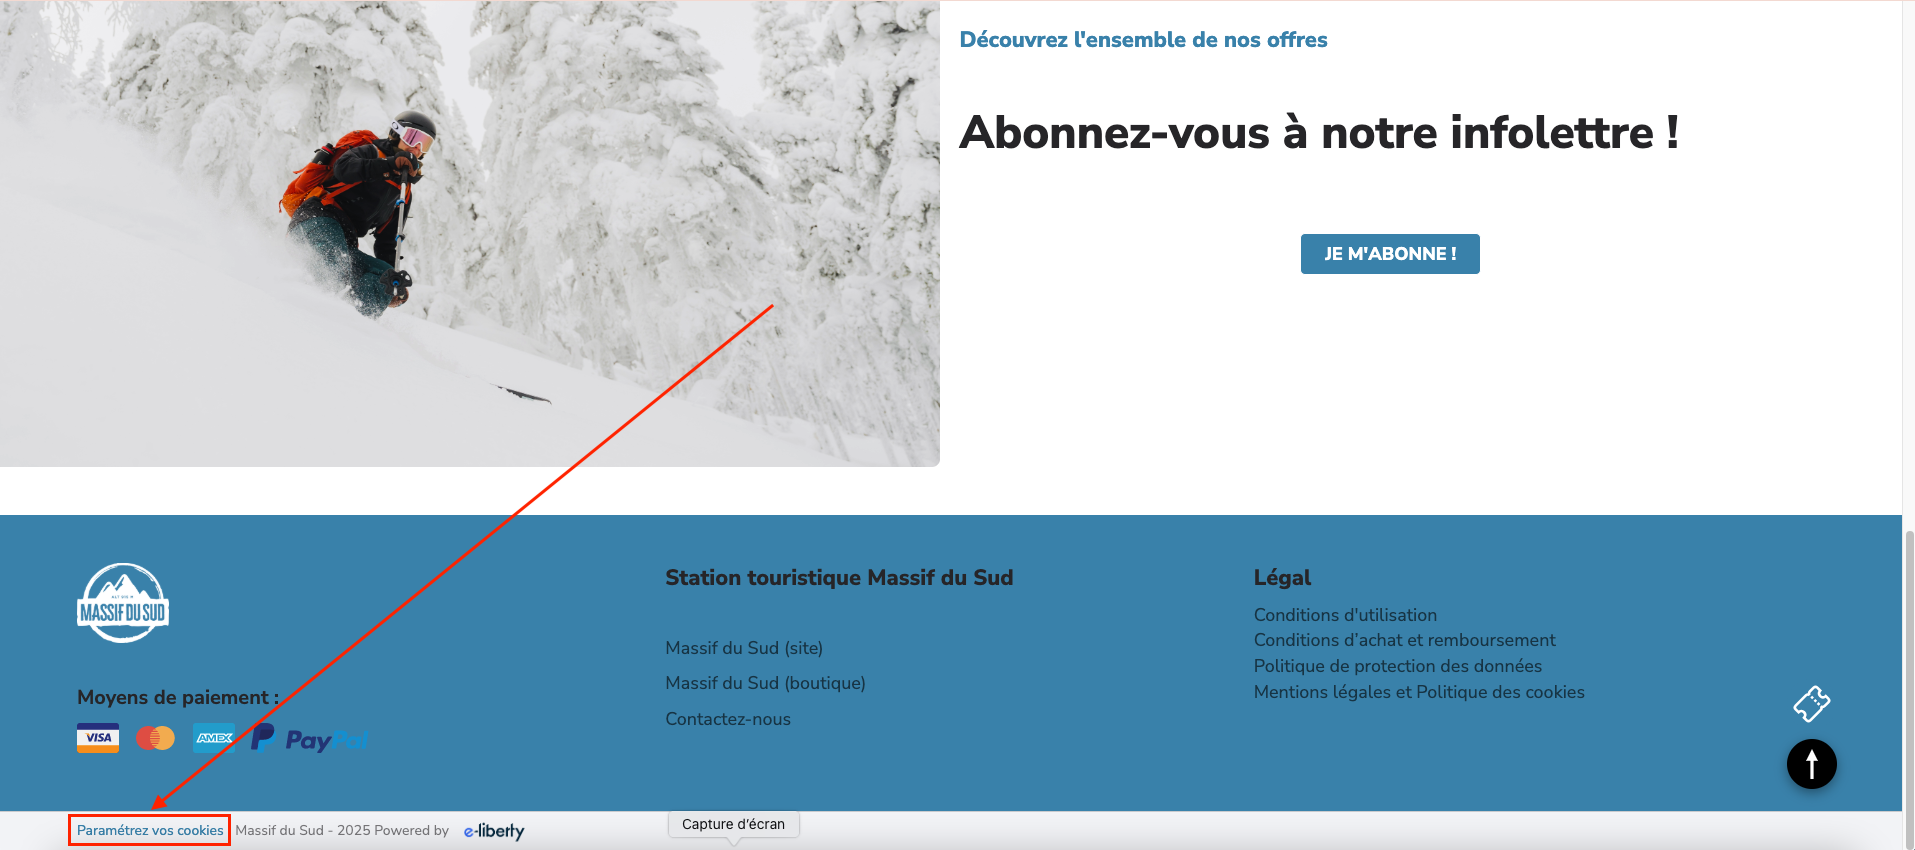This screenshot has width=1915, height=850.
Task: Go to Massif du Sud (site)
Action: (x=744, y=648)
